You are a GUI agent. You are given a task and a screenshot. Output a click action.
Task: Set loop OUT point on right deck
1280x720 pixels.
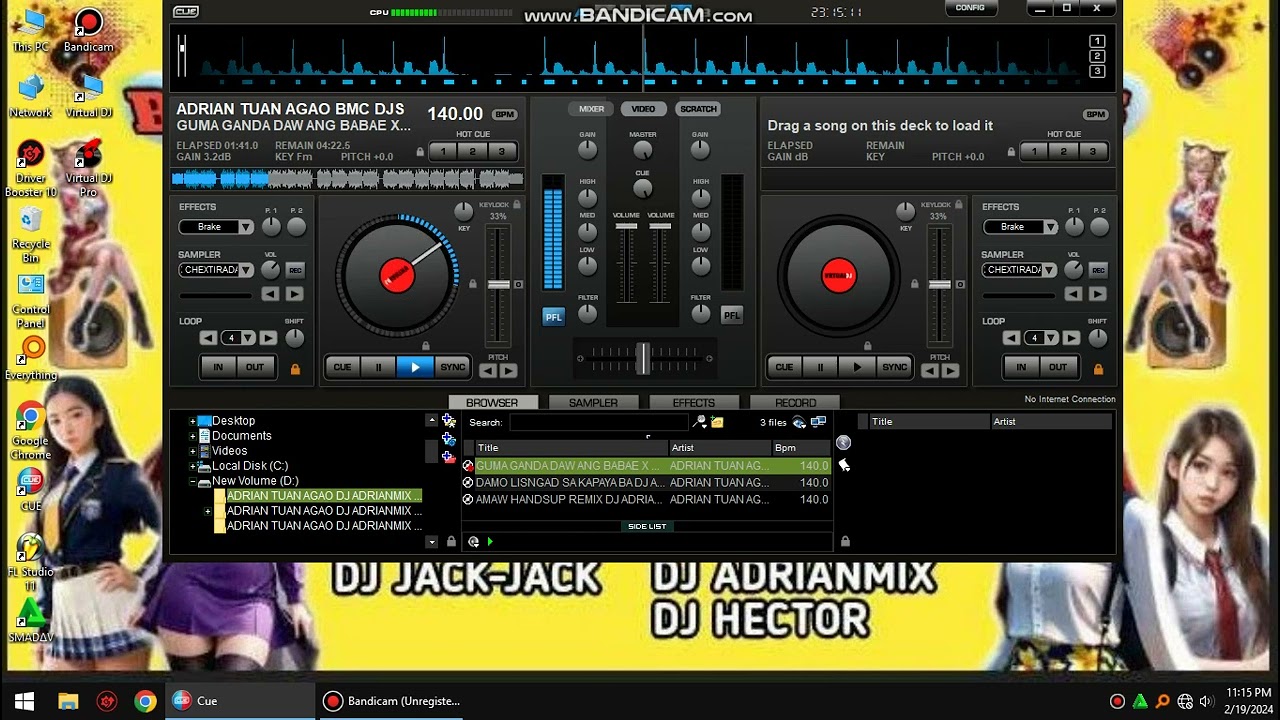coord(1058,367)
